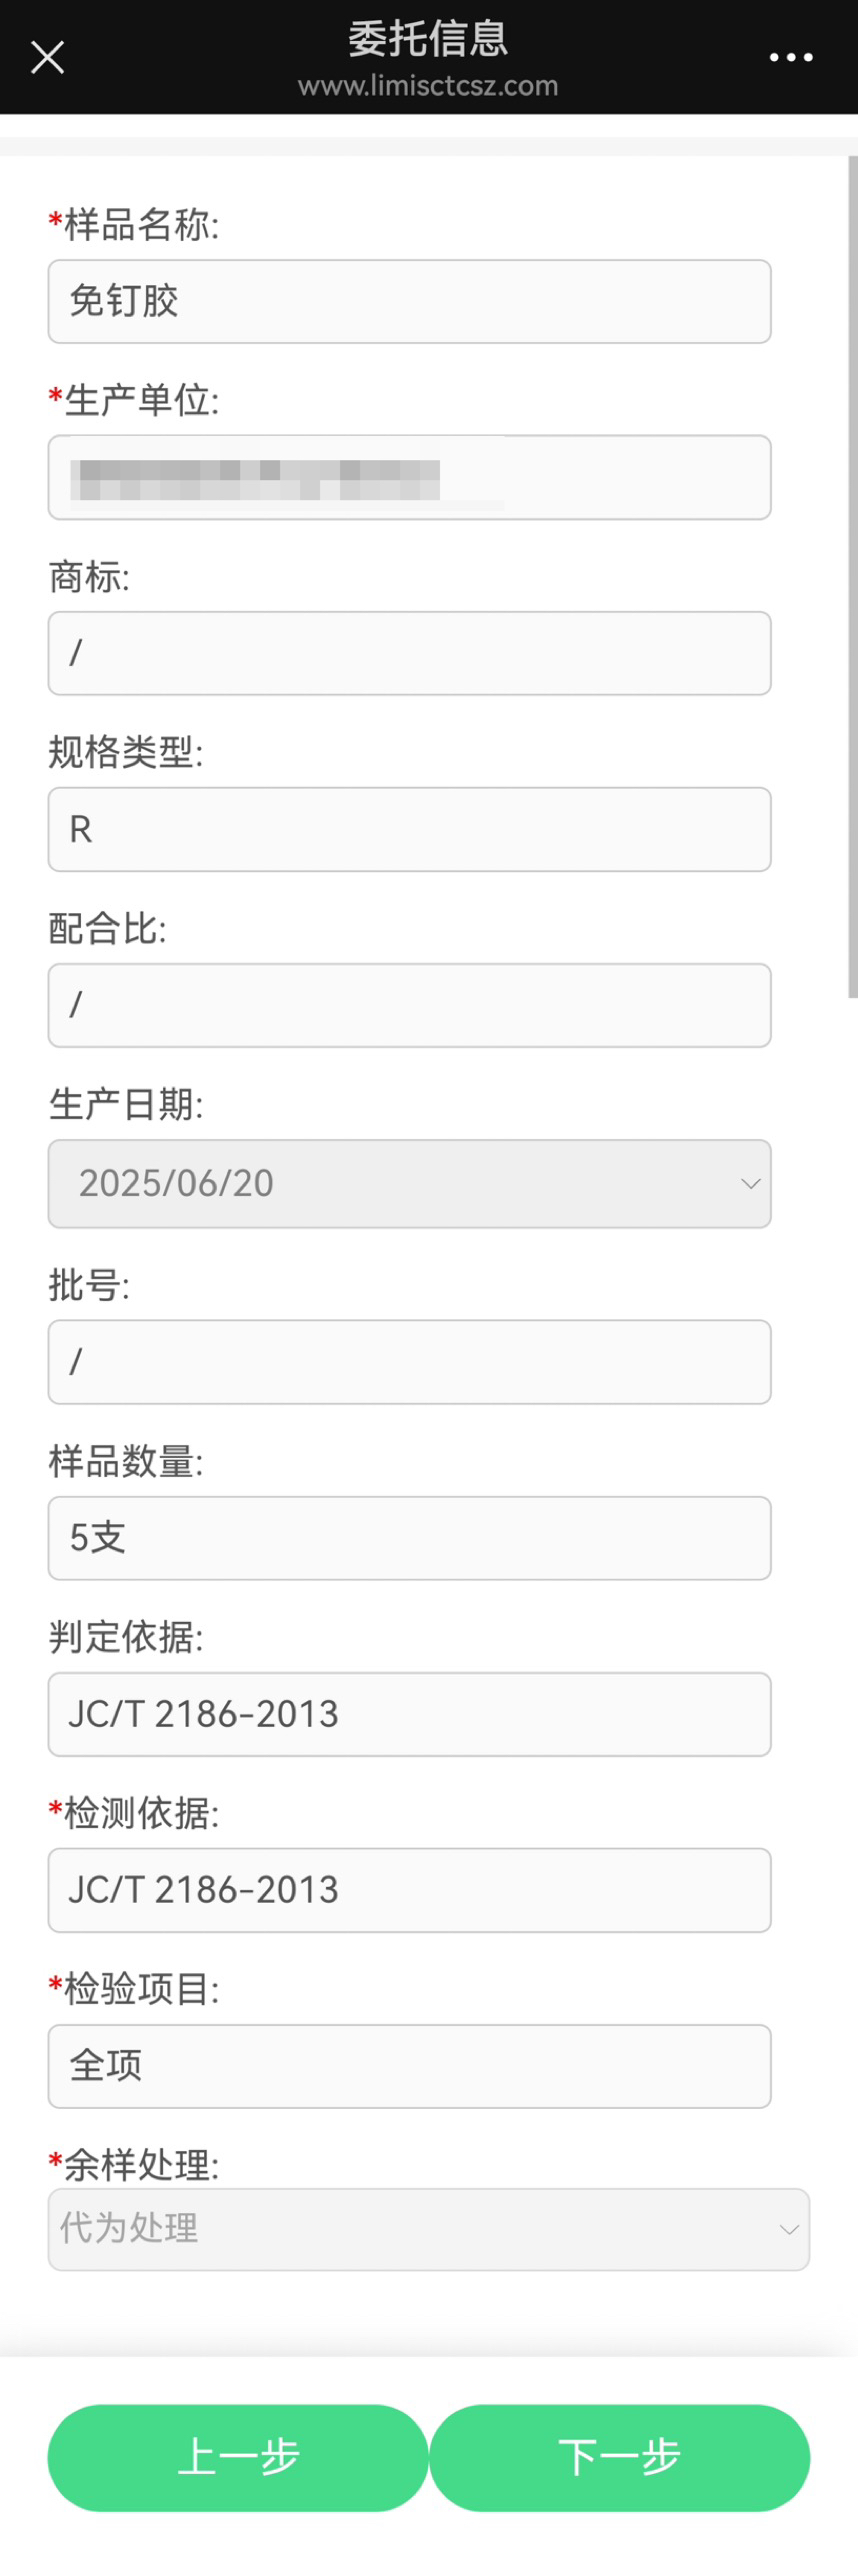The width and height of the screenshot is (858, 2556).
Task: Expand the 余样处理 dropdown
Action: 428,2229
